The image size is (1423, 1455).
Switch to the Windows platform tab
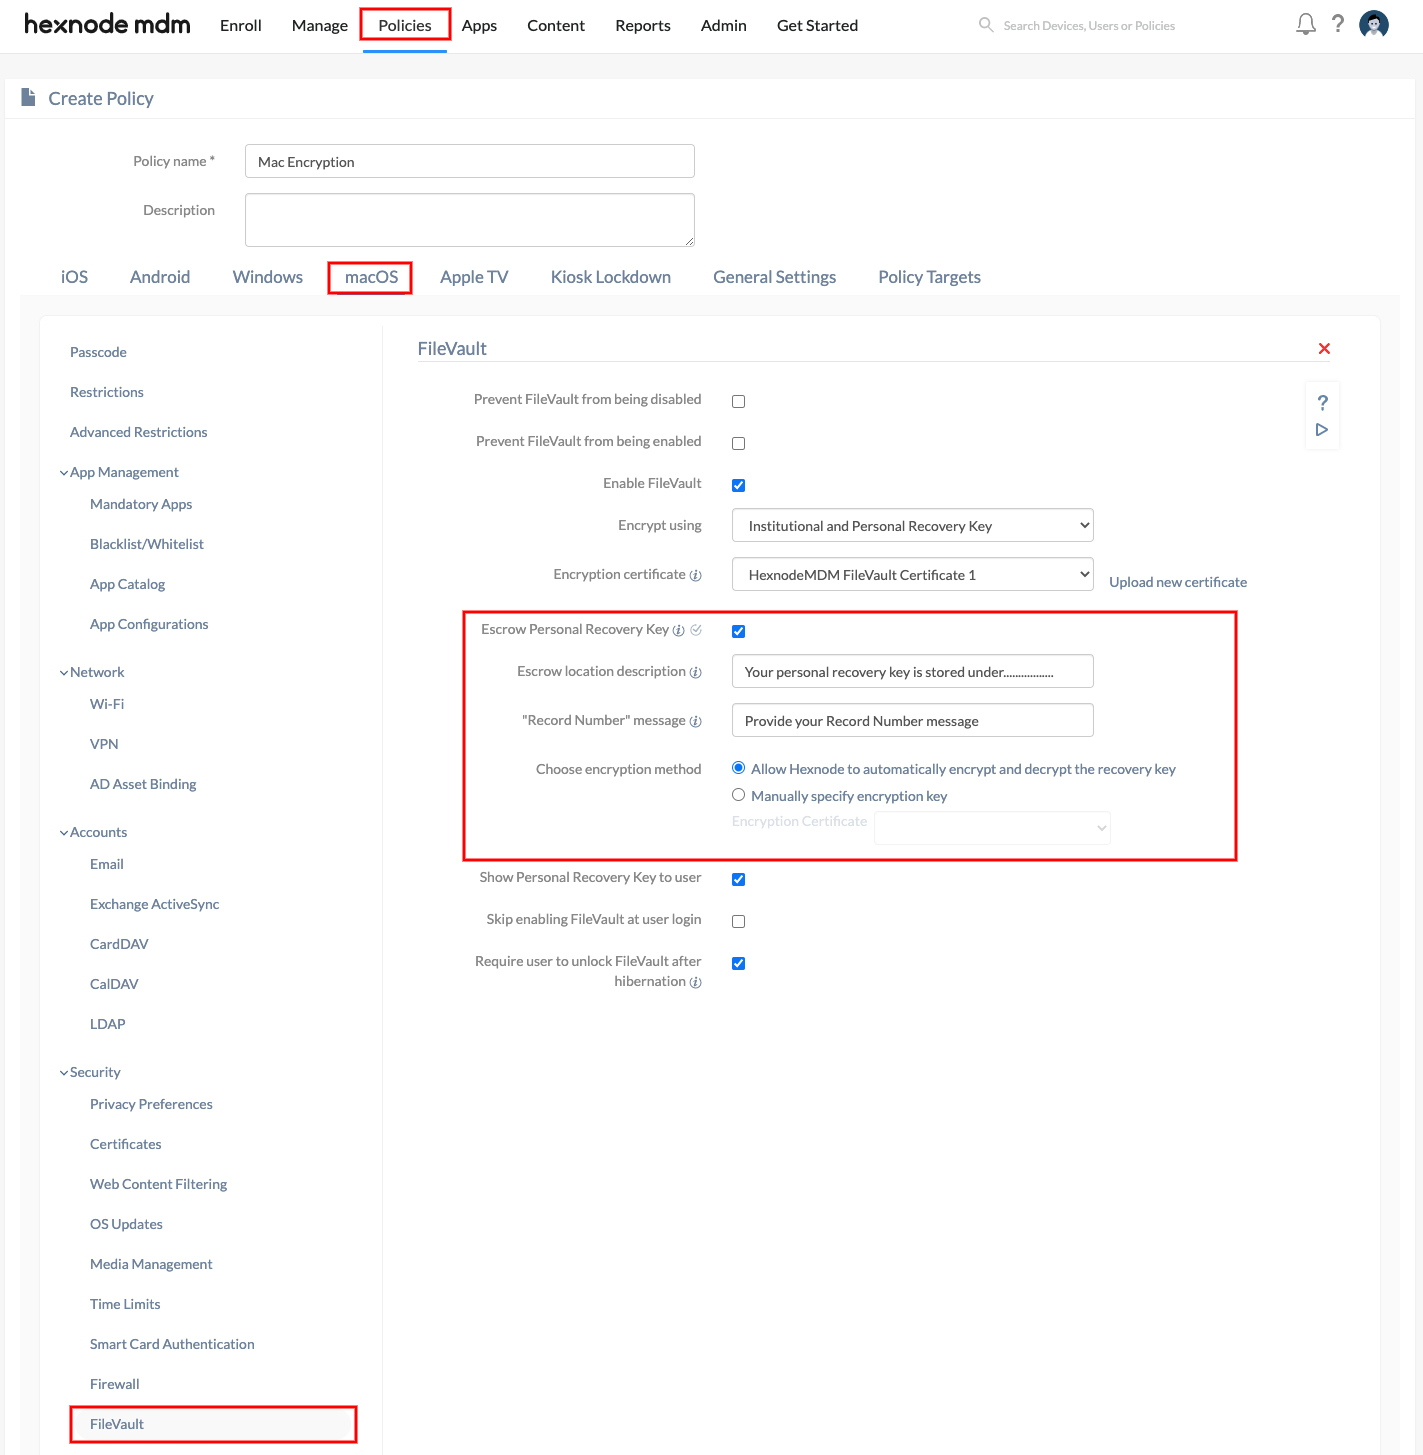tap(268, 277)
